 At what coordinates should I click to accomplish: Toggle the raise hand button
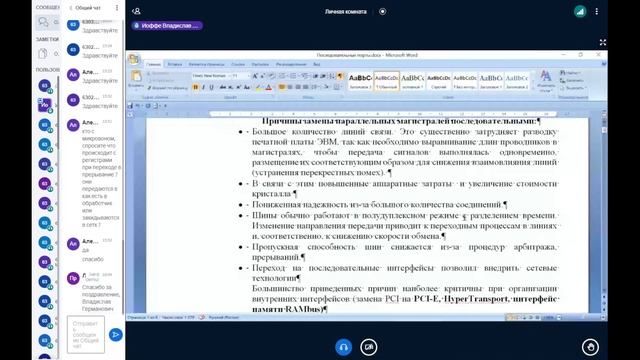pyautogui.click(x=590, y=347)
